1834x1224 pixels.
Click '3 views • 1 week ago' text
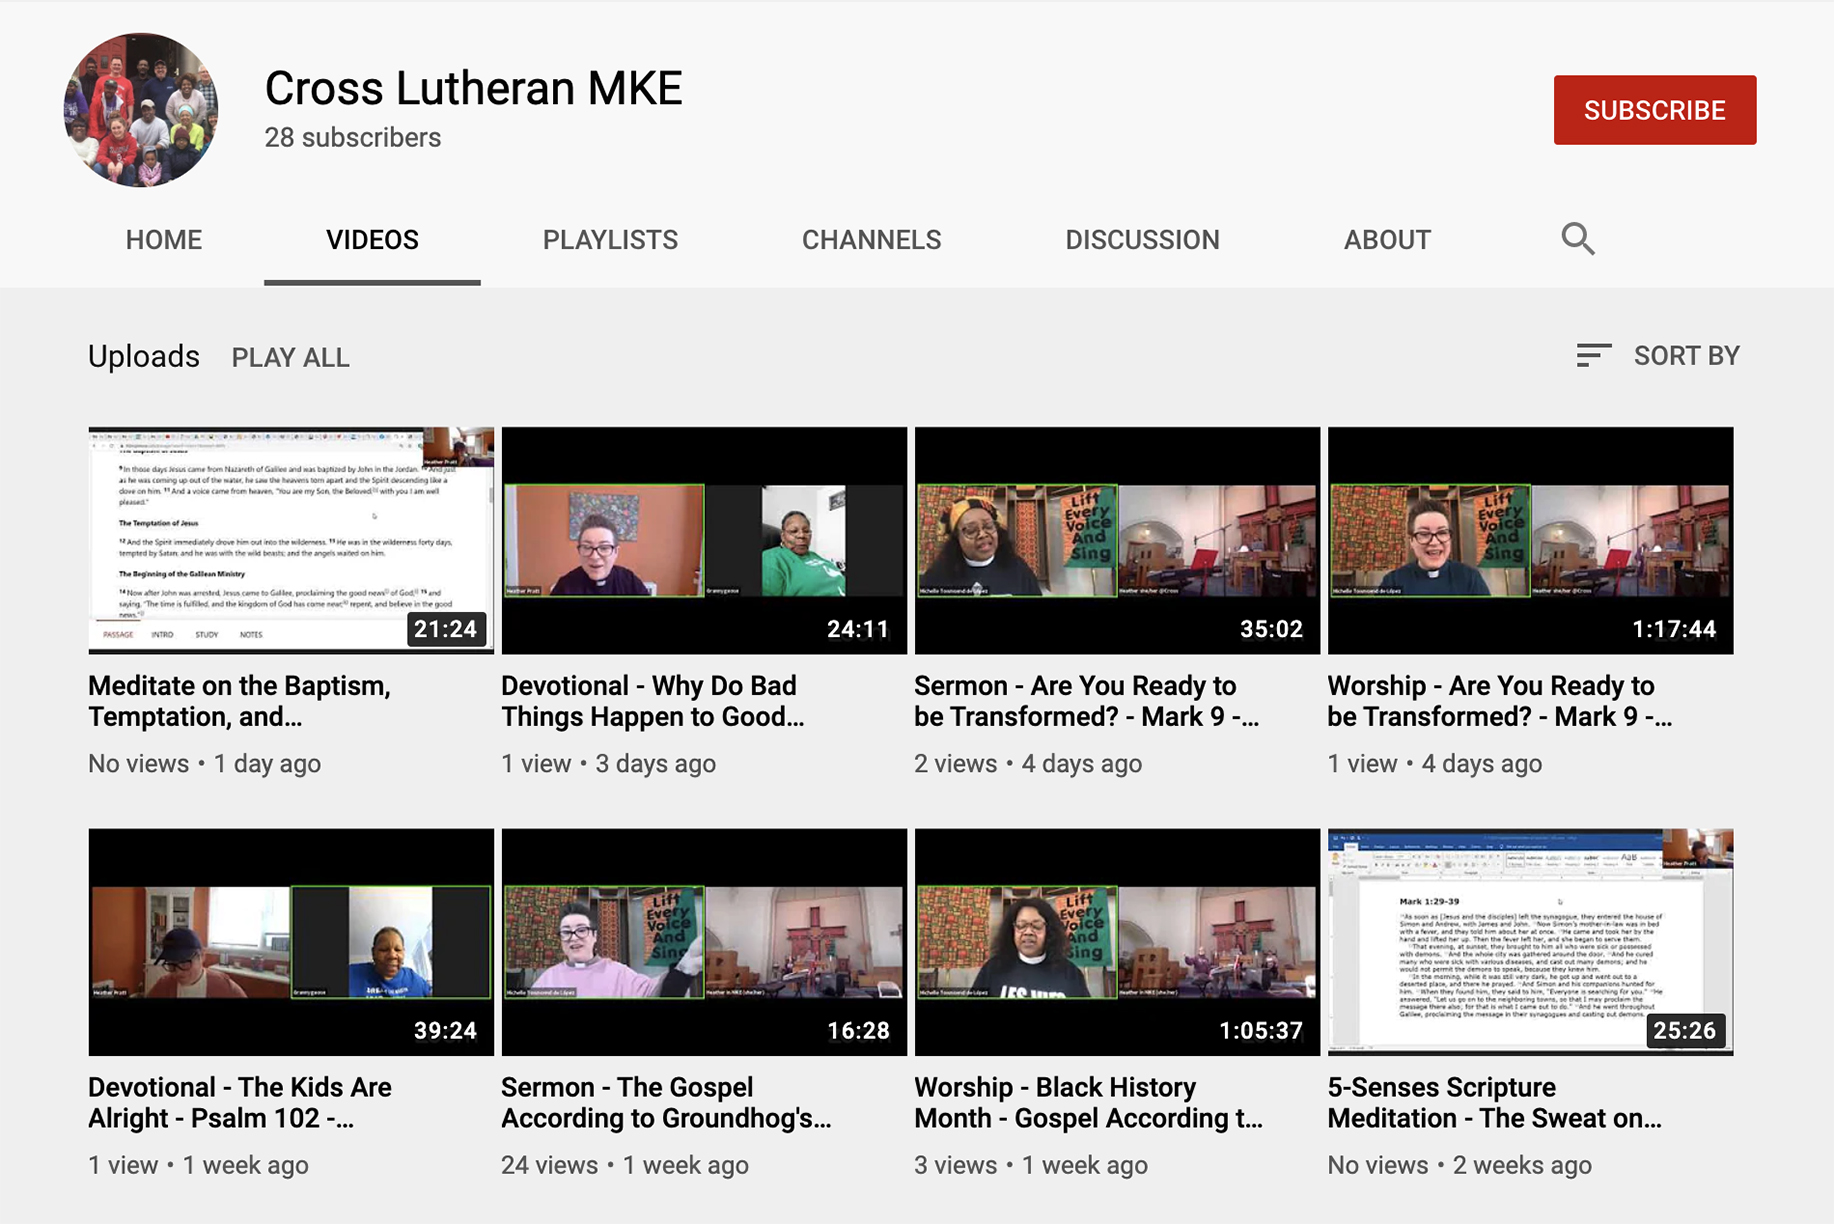click(1031, 1165)
